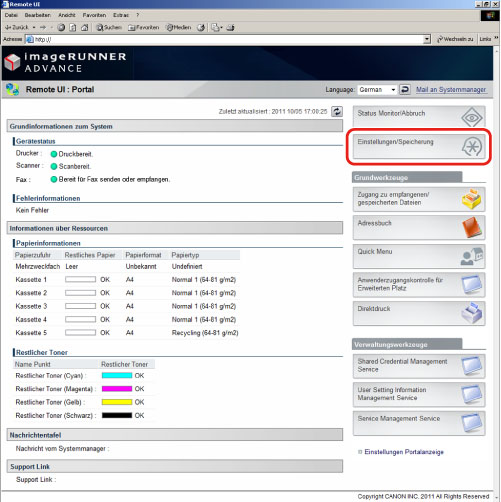Open the Ansicht menu
Image resolution: width=501 pixels, height=502 pixels.
click(67, 15)
